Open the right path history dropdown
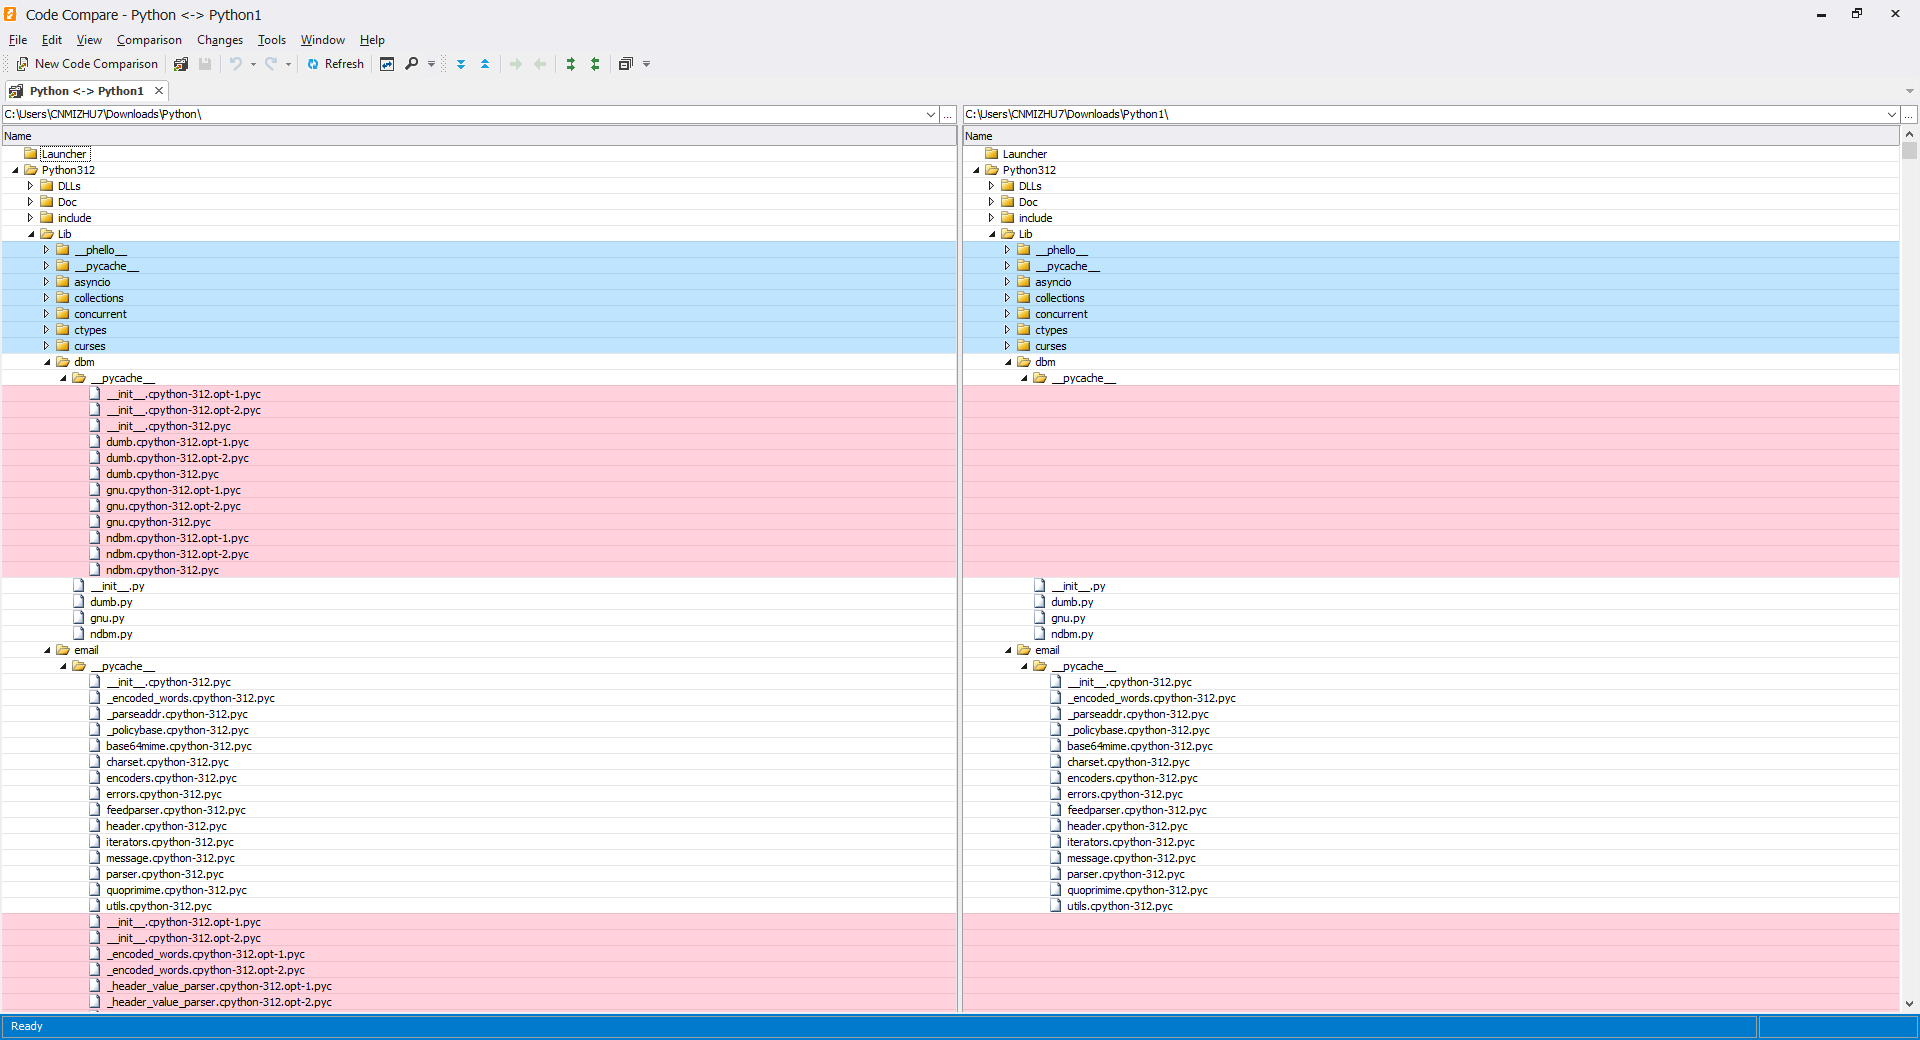 [x=1892, y=115]
